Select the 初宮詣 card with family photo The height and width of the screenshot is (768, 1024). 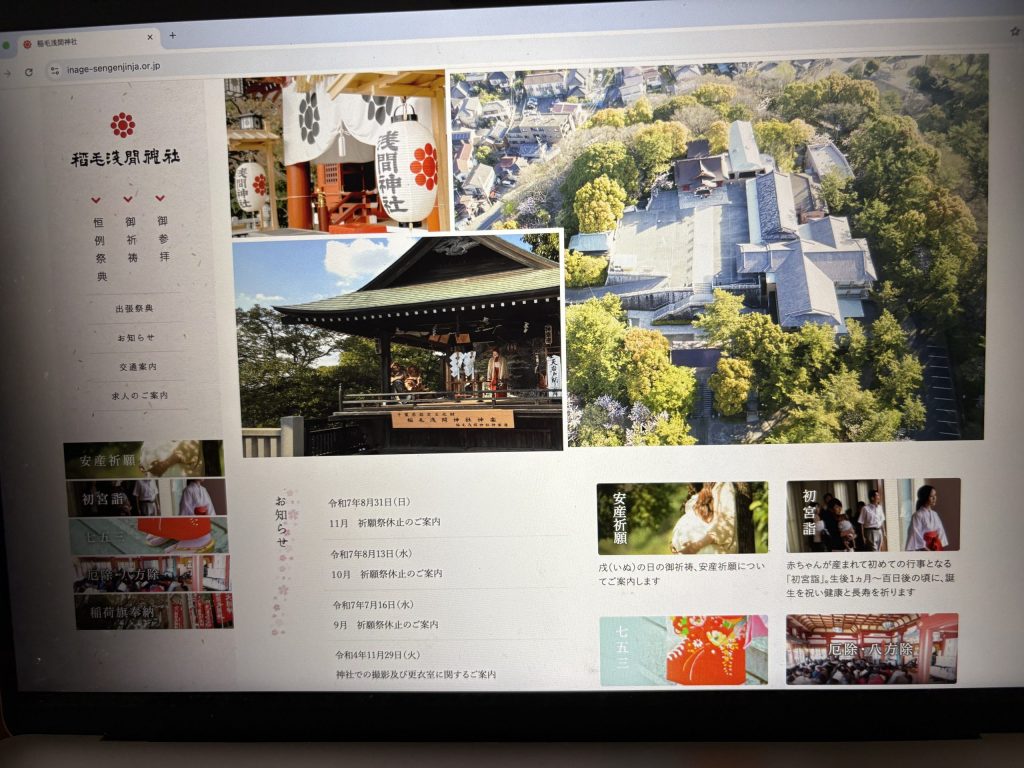pos(872,516)
